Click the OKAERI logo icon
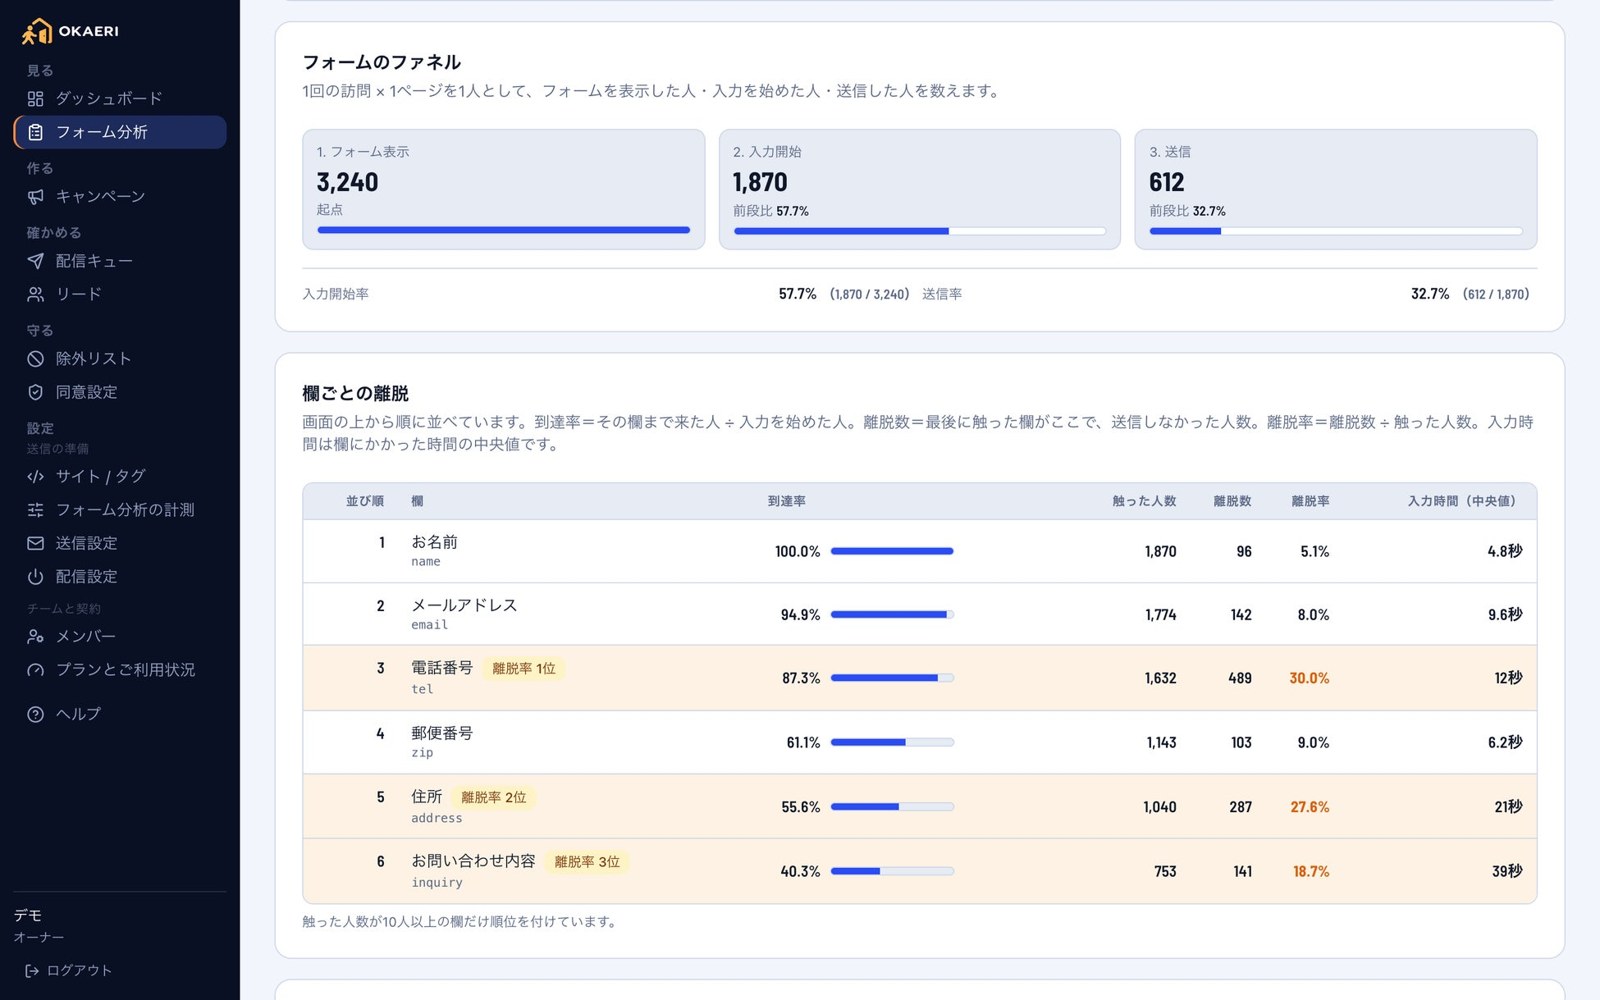The width and height of the screenshot is (1600, 1000). [x=37, y=31]
